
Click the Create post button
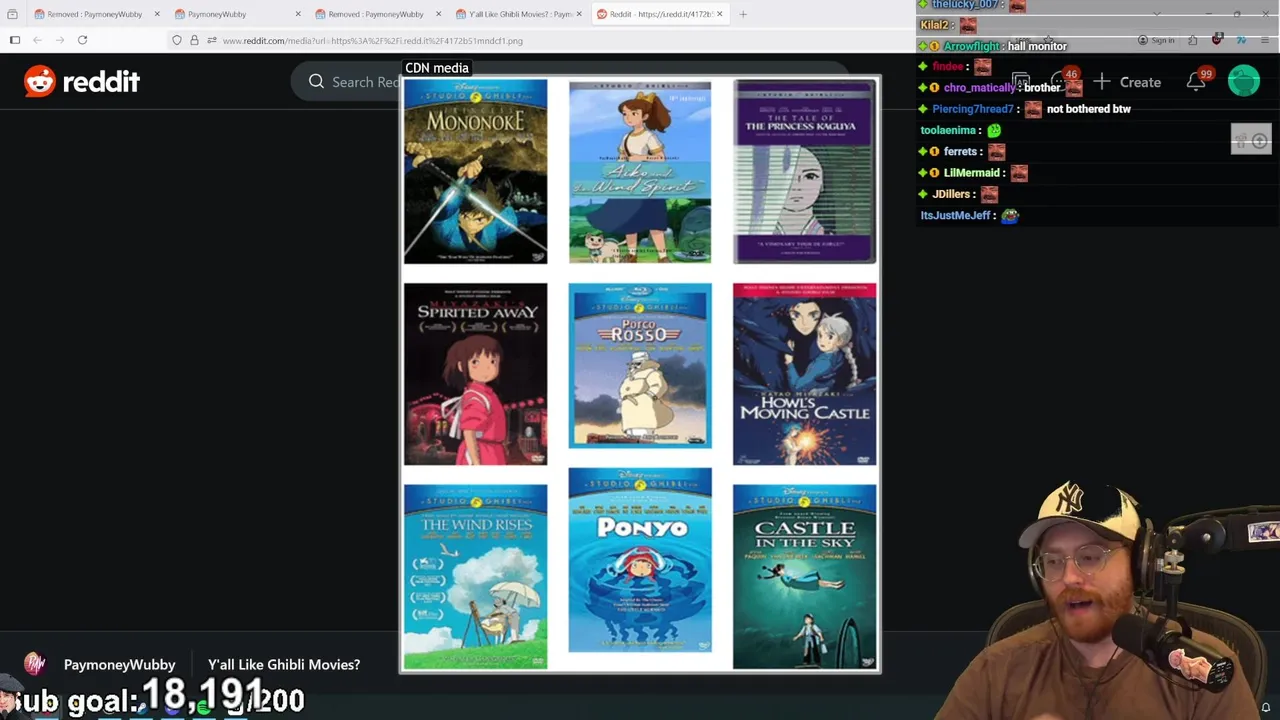pos(1127,82)
